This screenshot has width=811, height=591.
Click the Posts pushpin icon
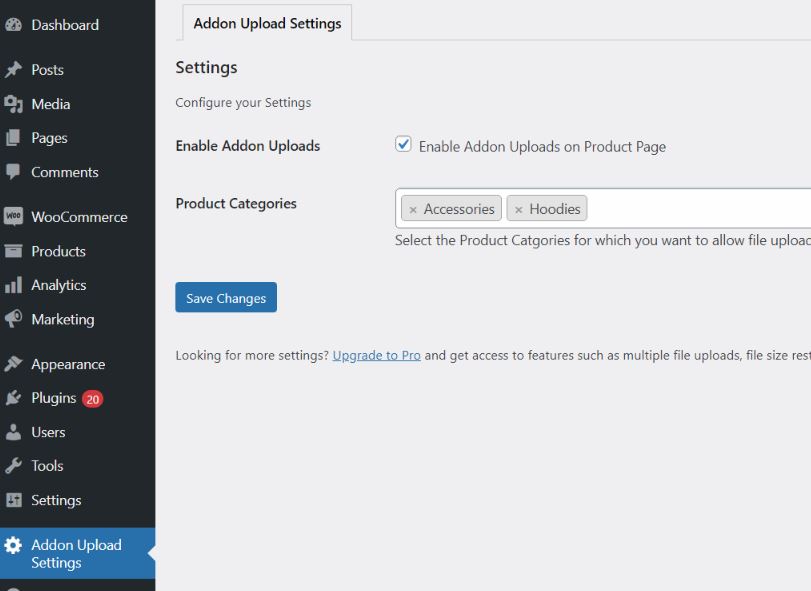tap(13, 69)
